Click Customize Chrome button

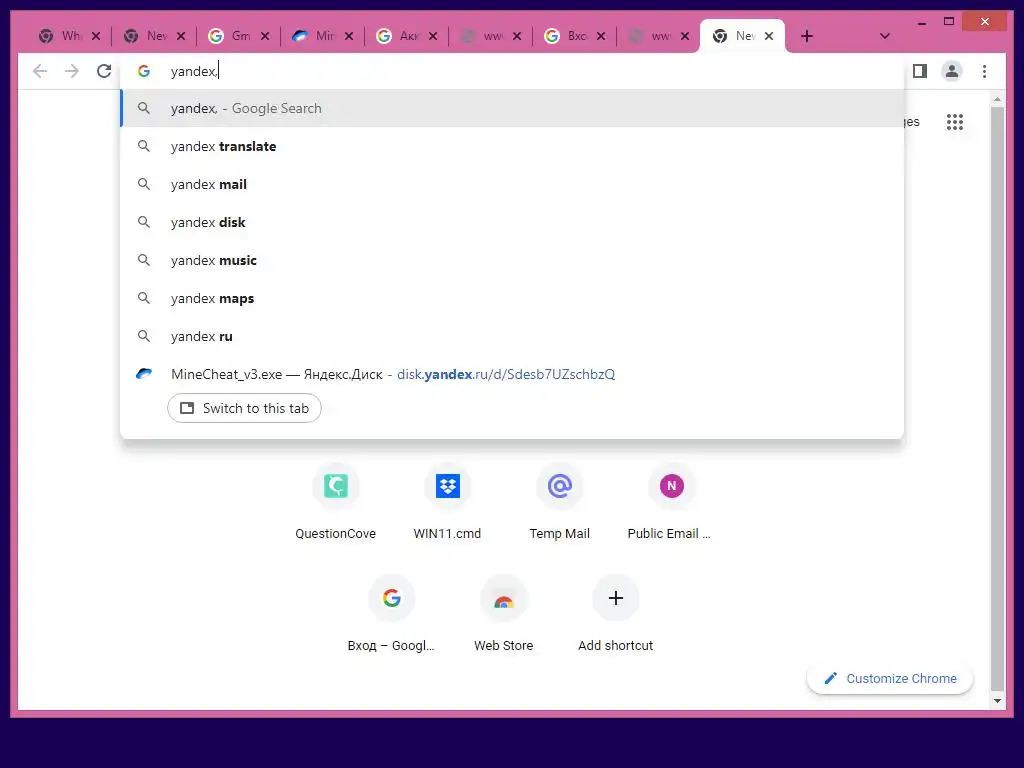tap(890, 679)
